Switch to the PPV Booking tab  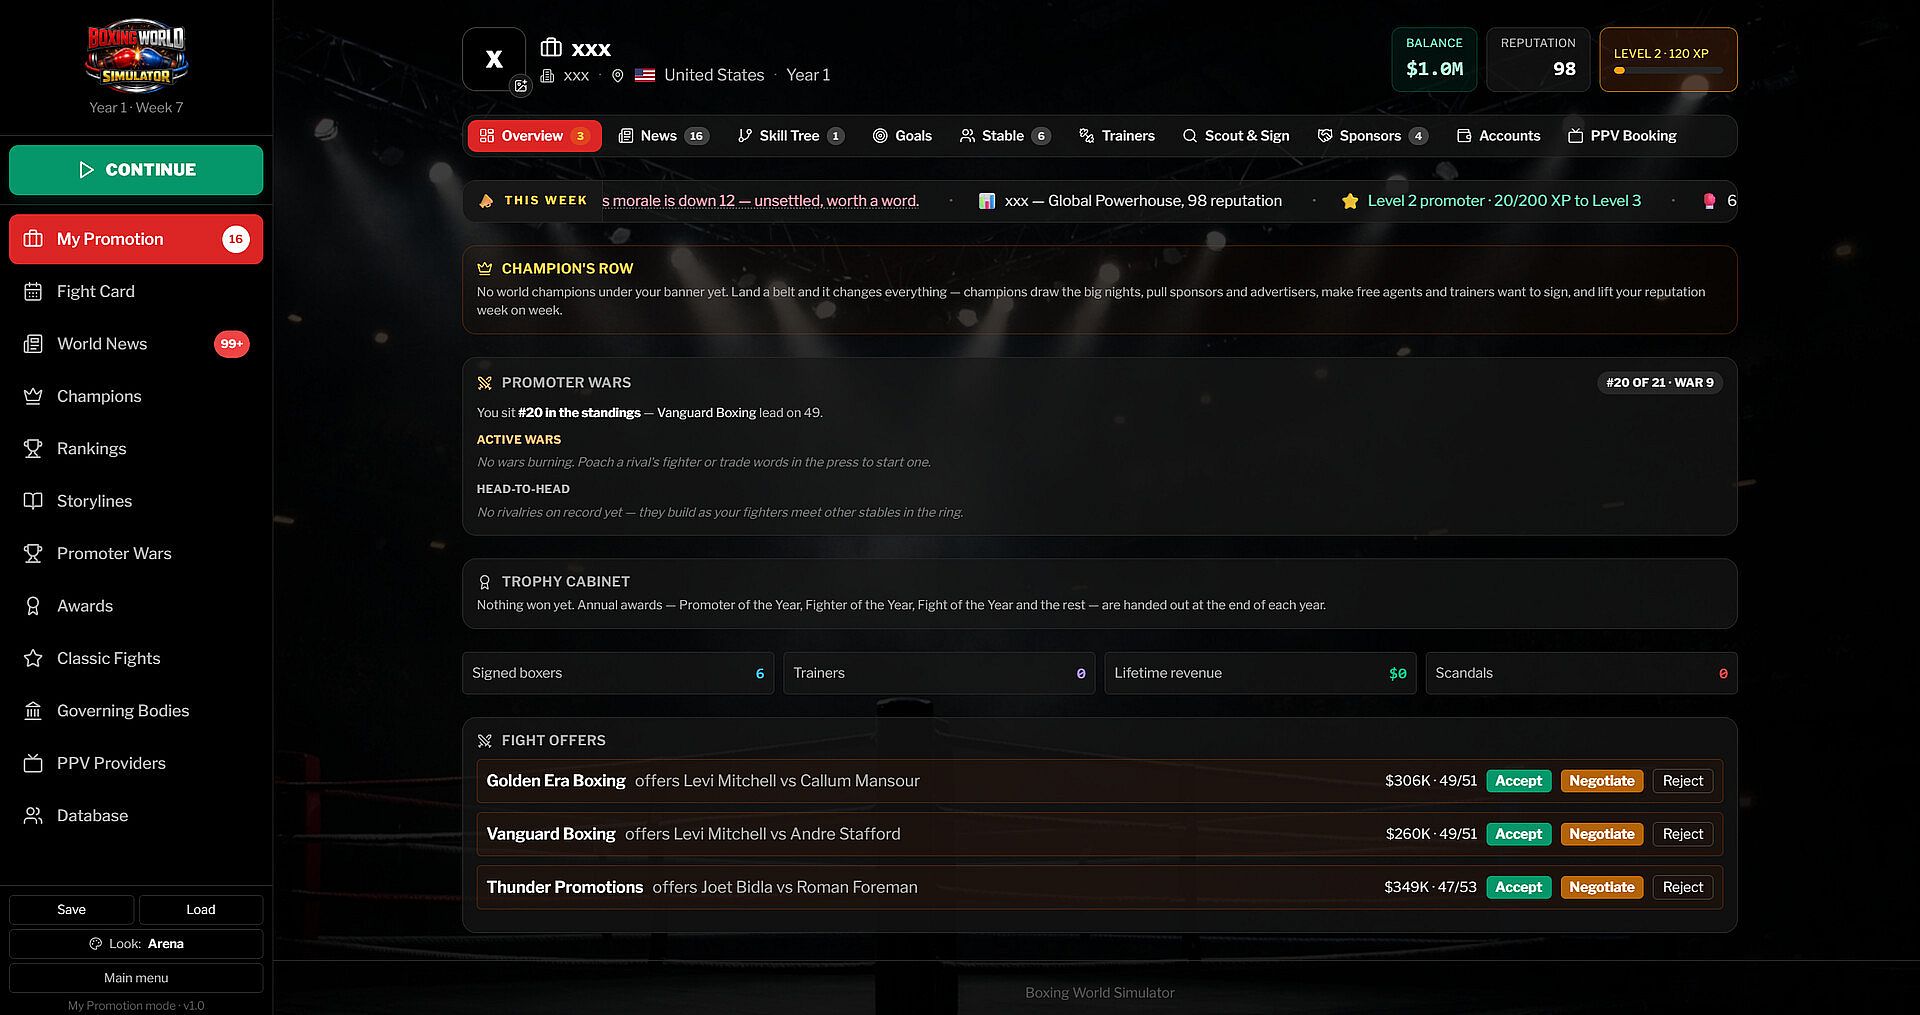tap(1622, 136)
